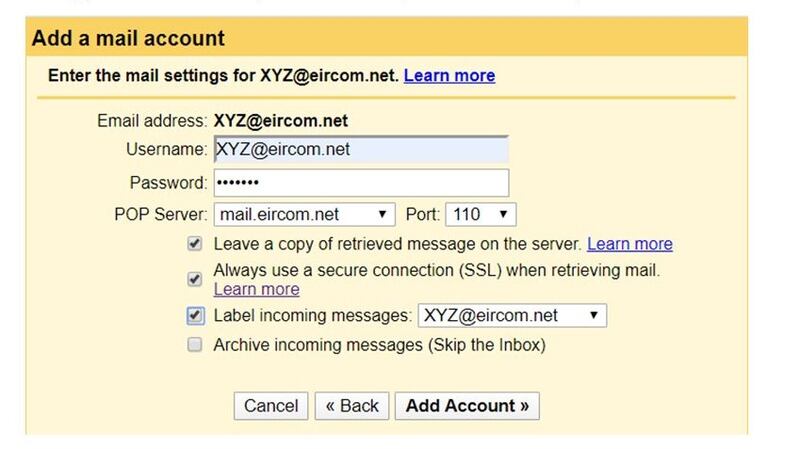
Task: Follow Learn more link under SSL option
Action: tap(256, 289)
